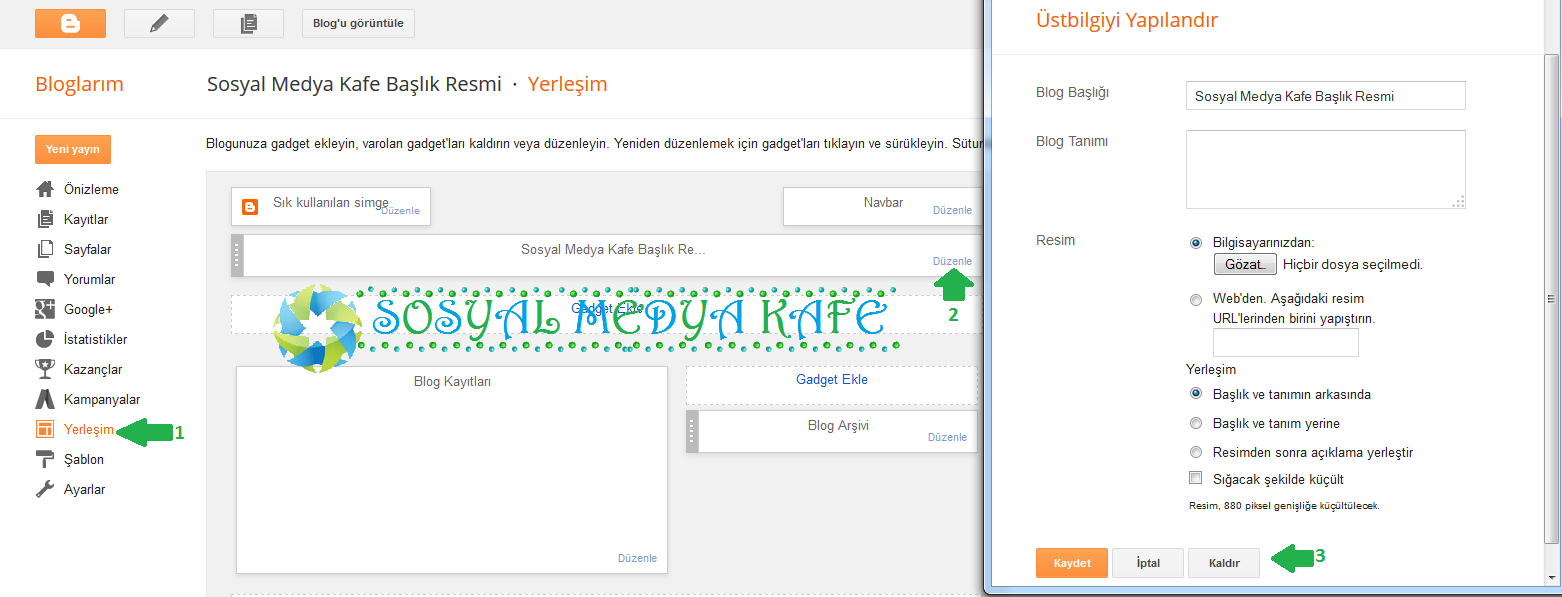
Task: Click the Sayfalar pages icon
Action: click(x=45, y=249)
